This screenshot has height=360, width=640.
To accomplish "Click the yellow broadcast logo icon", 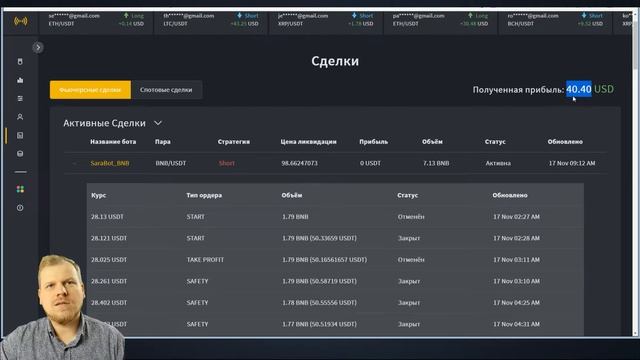I will (x=20, y=21).
